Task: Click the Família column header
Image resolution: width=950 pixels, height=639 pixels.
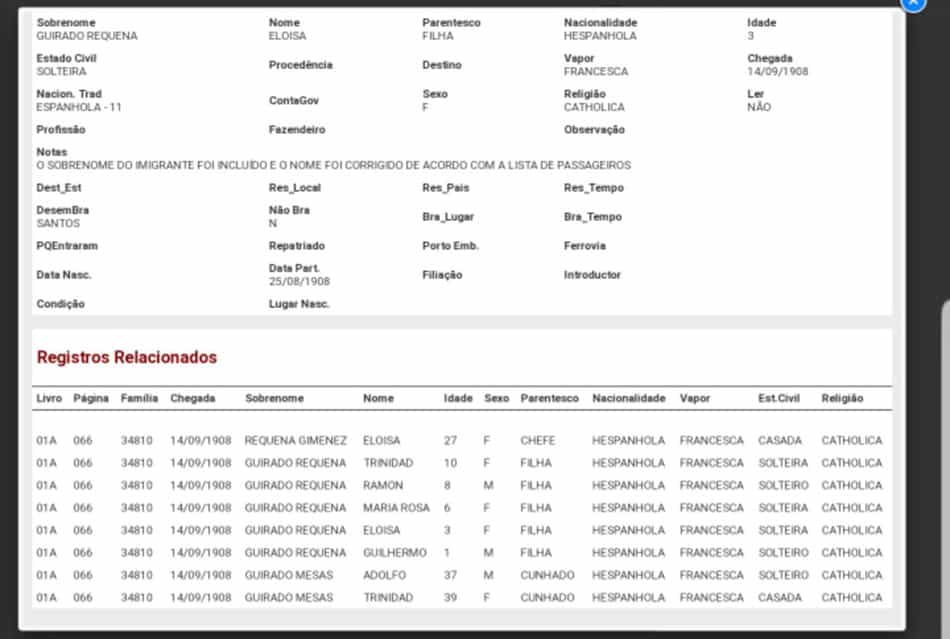Action: pyautogui.click(x=139, y=398)
